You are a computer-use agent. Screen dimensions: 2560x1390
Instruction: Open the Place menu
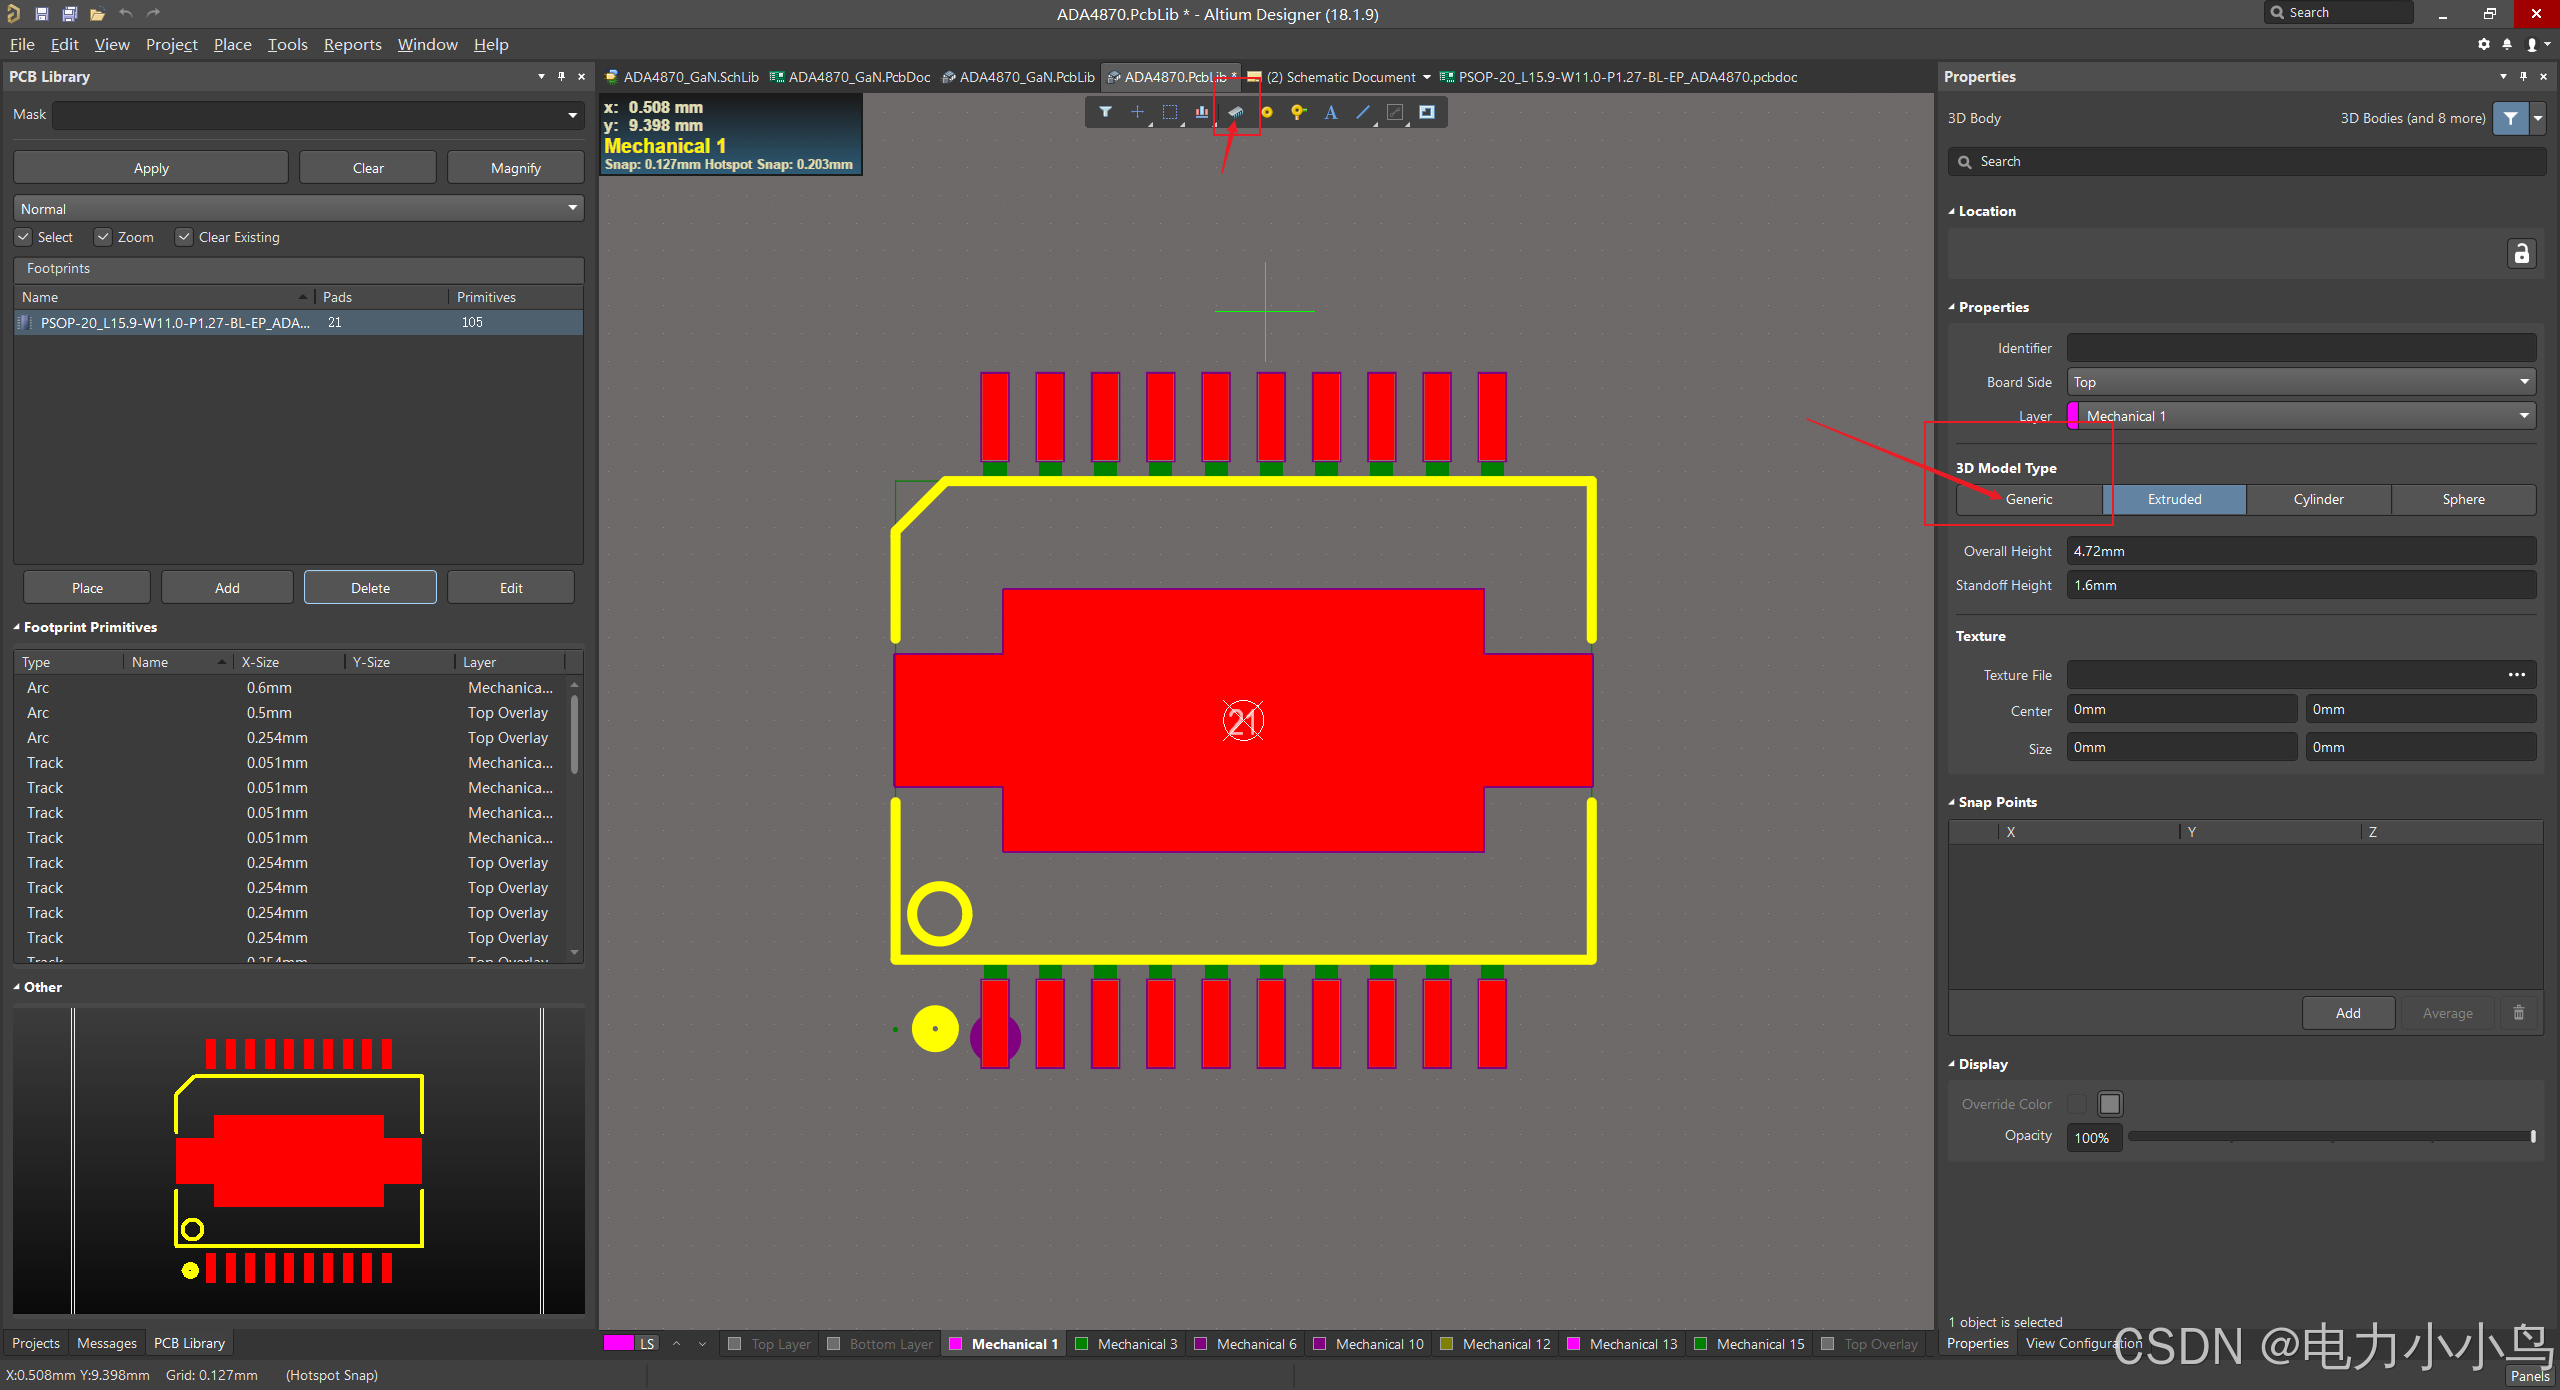tap(232, 44)
